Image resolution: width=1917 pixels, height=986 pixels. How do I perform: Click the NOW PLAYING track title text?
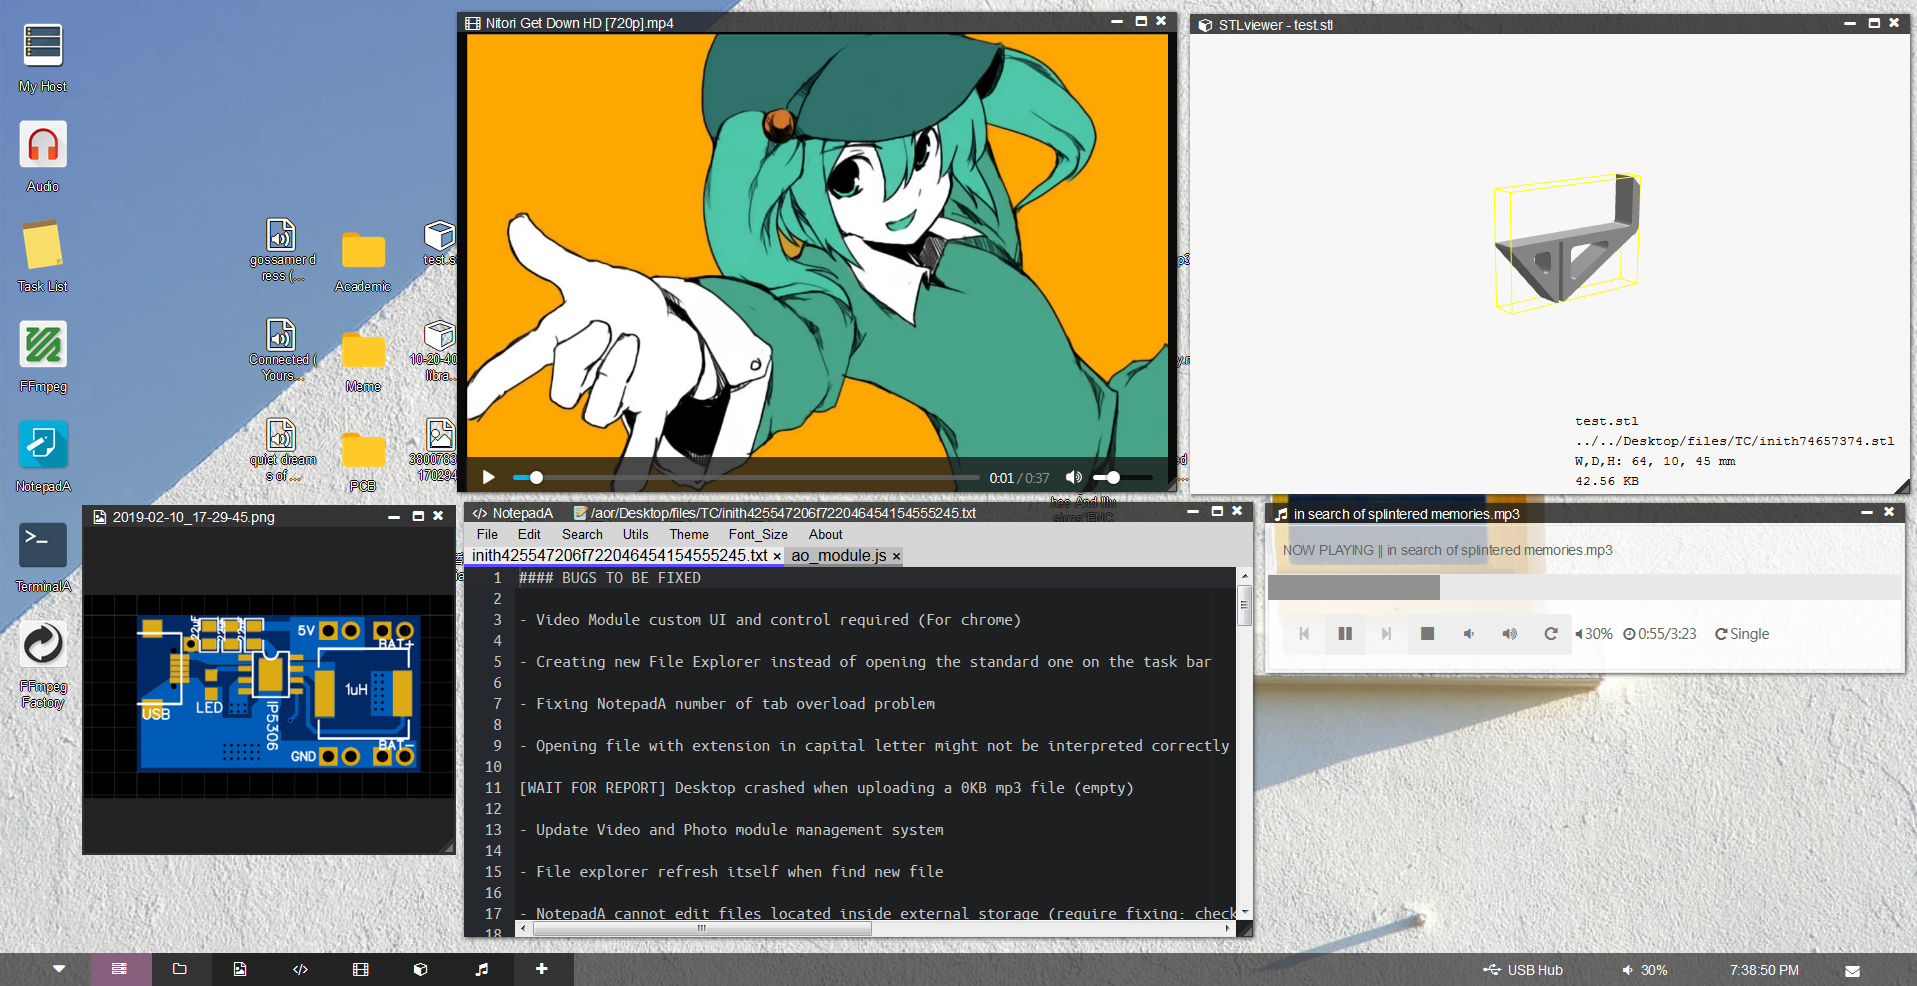(x=1448, y=550)
